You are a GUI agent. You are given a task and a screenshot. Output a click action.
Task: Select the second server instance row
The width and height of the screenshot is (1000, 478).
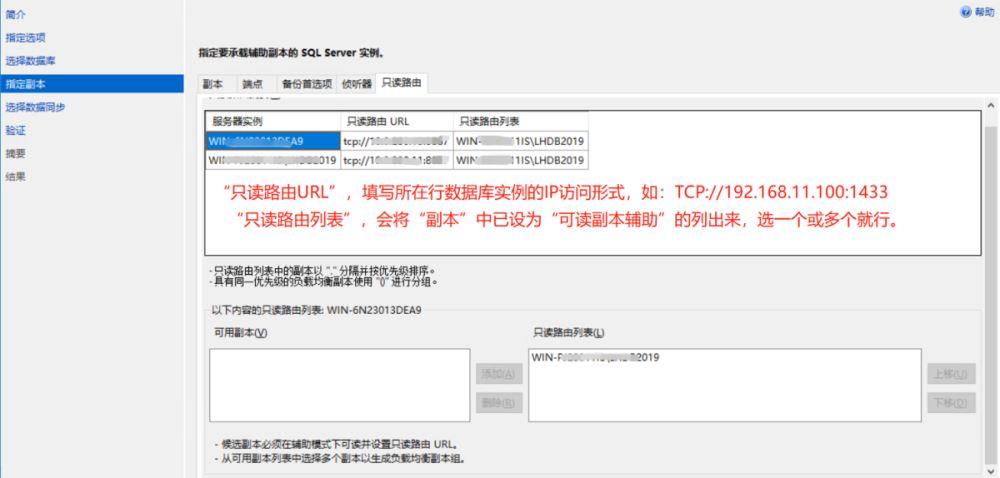(274, 160)
